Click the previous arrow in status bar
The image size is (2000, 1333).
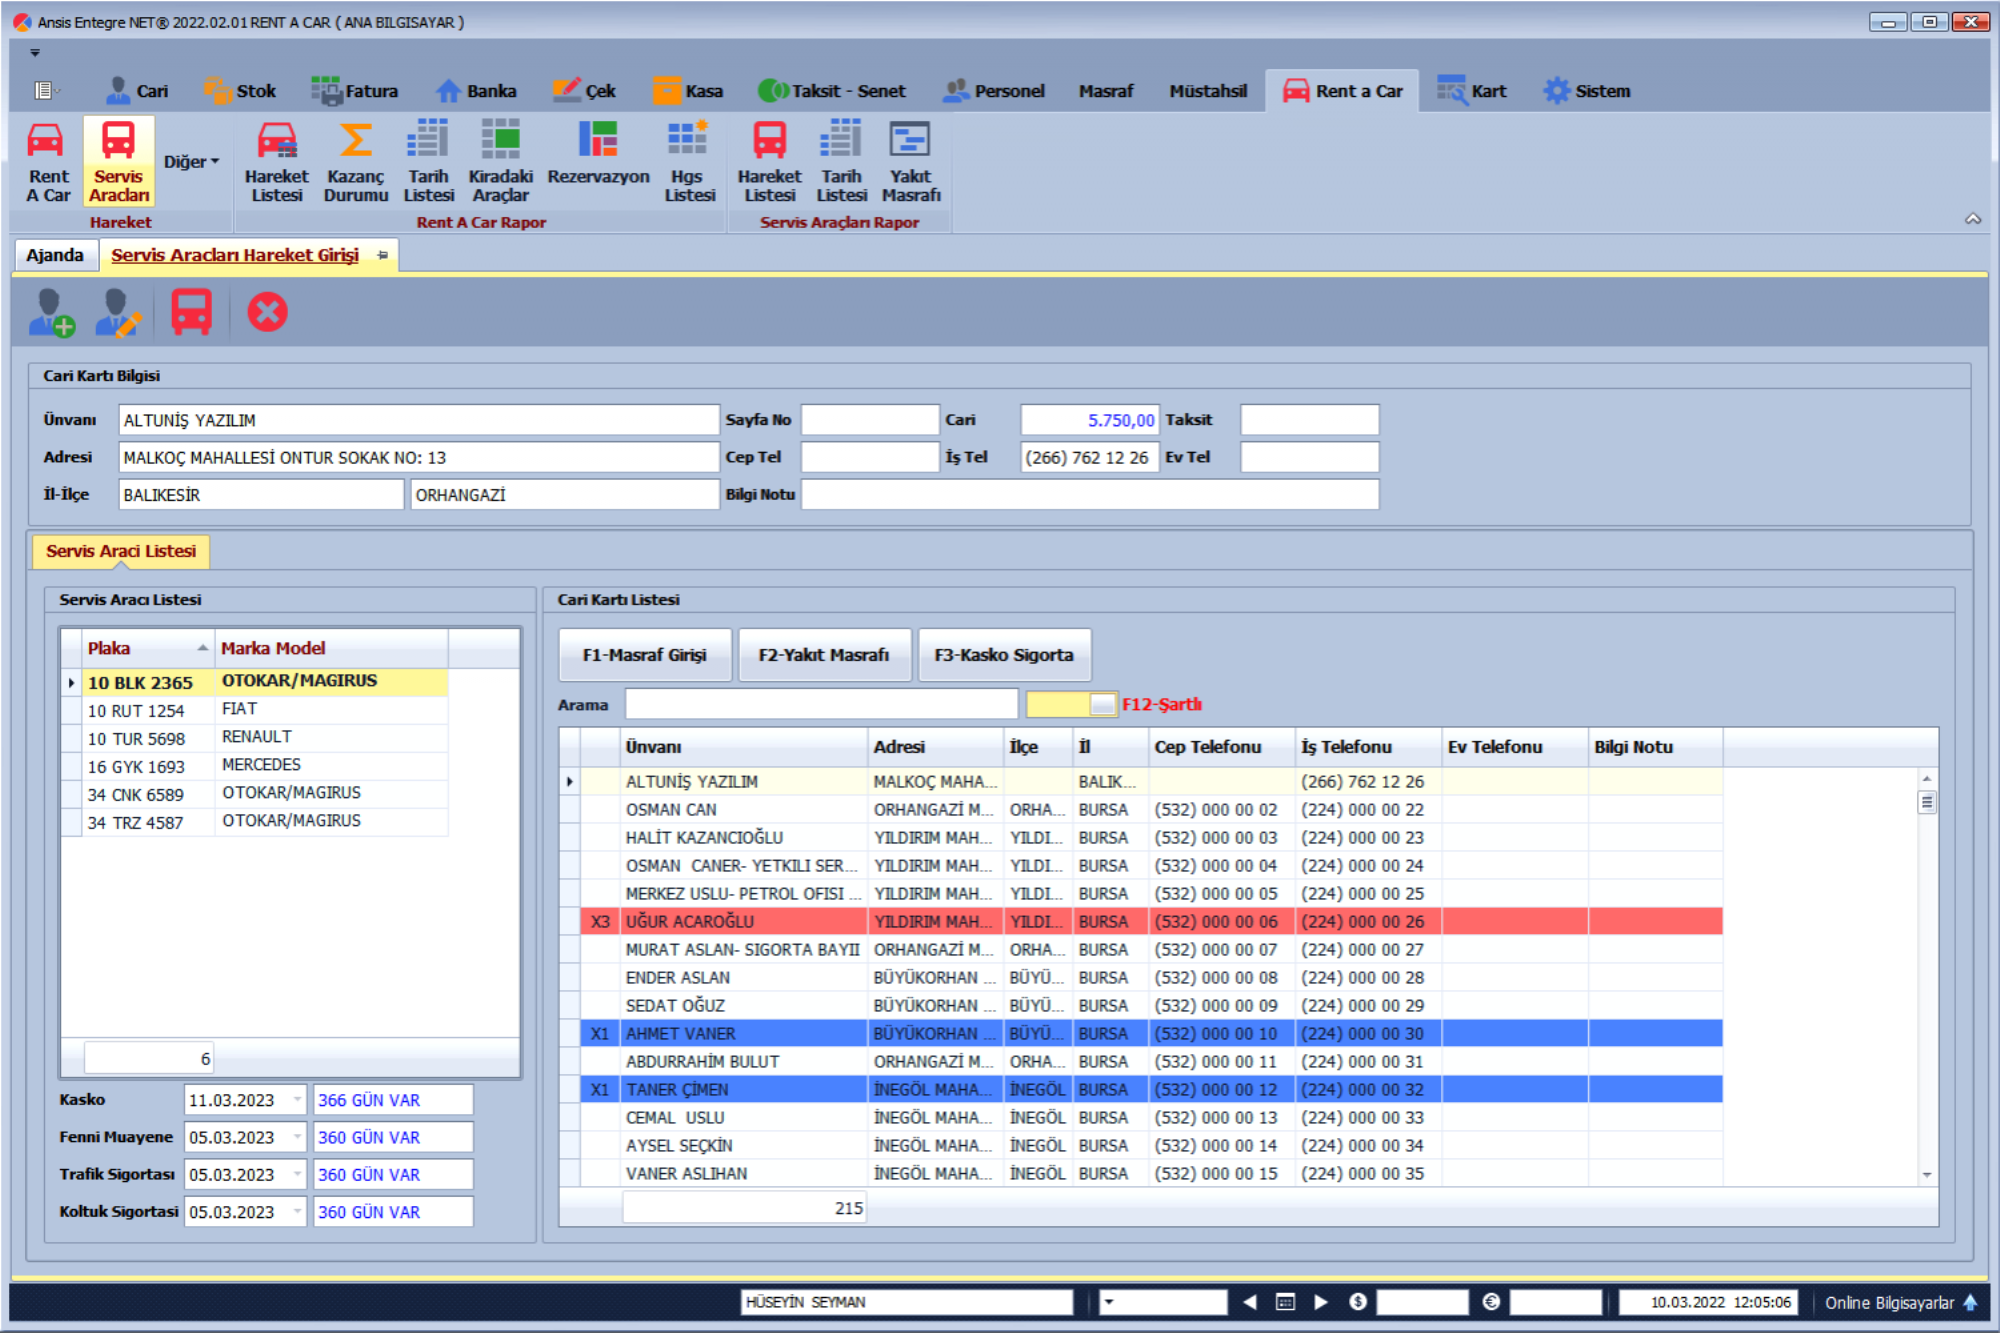1249,1302
